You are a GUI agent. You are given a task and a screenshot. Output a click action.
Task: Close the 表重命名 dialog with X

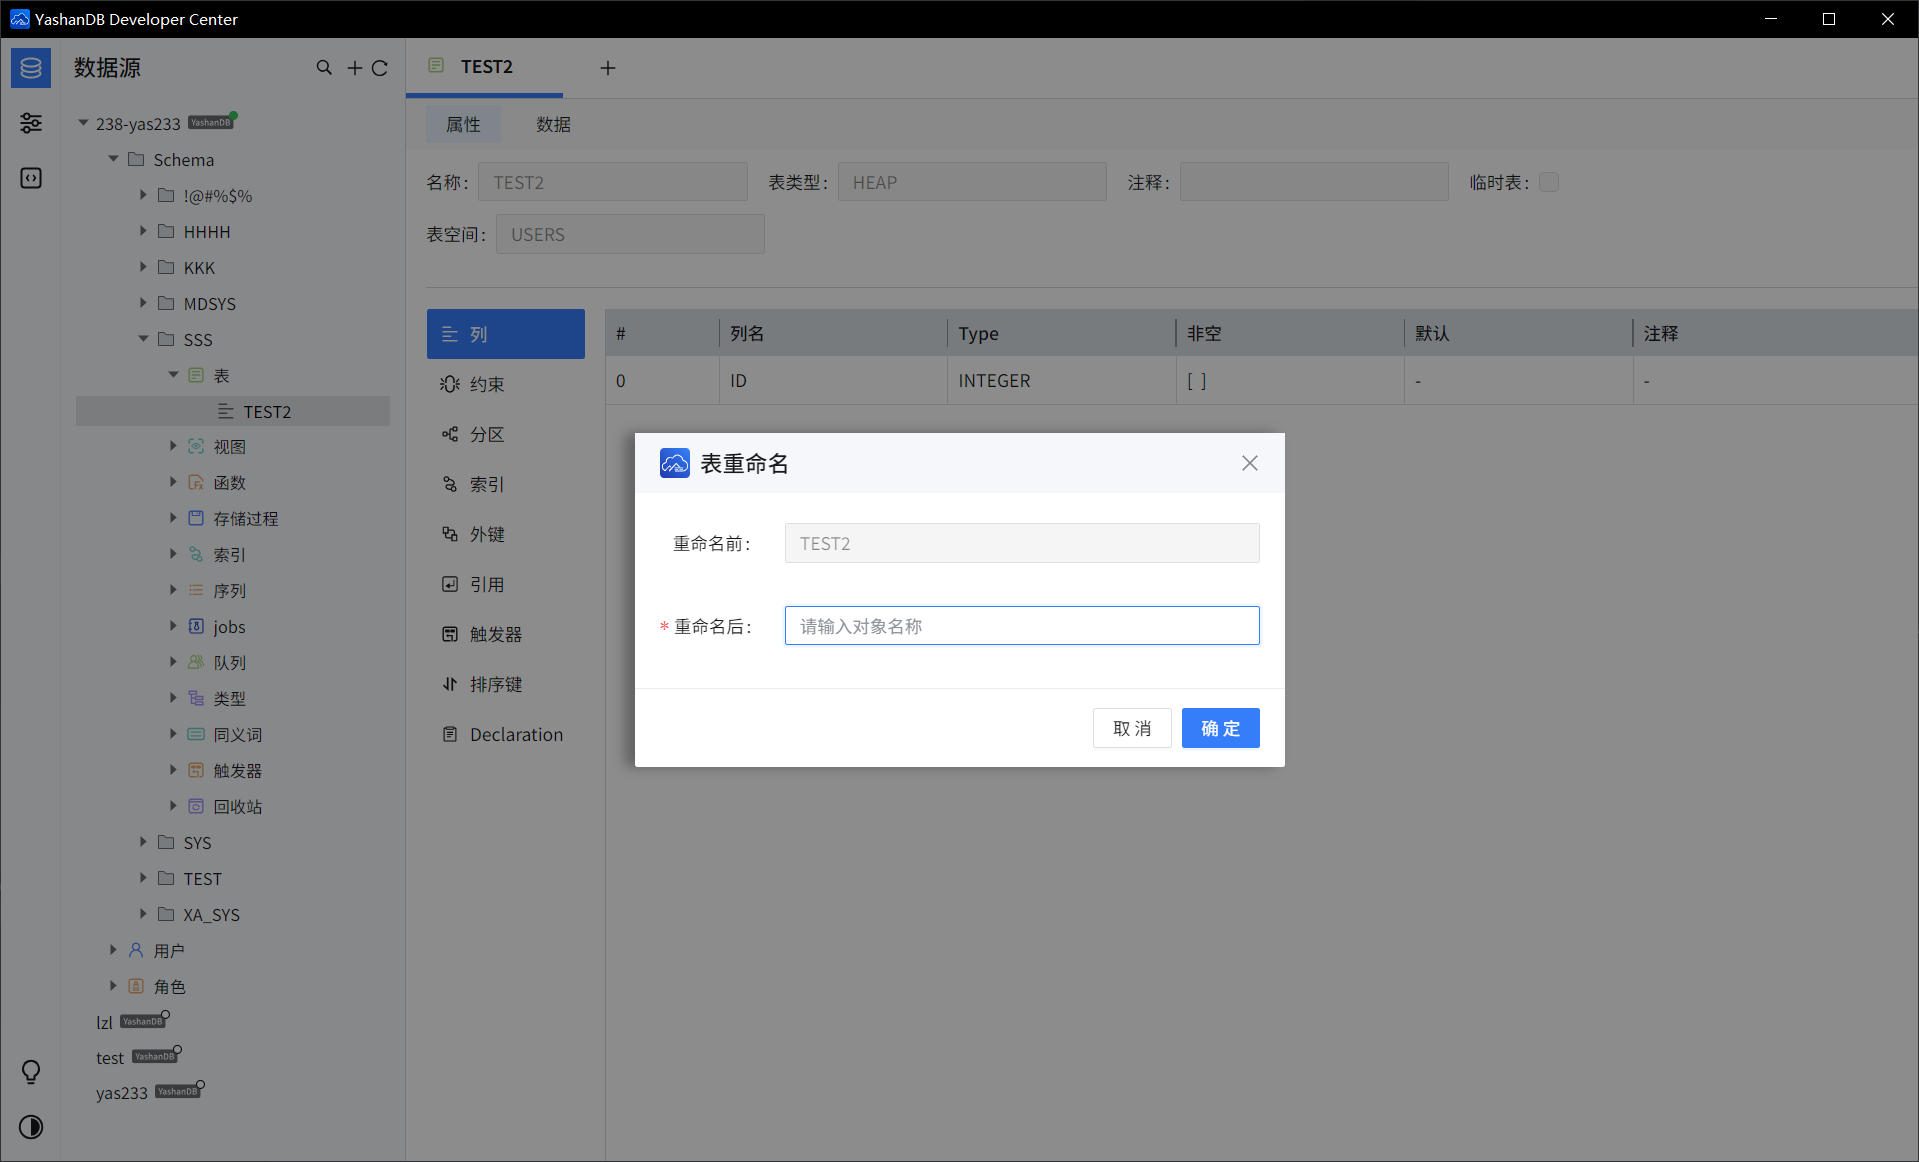pos(1250,463)
